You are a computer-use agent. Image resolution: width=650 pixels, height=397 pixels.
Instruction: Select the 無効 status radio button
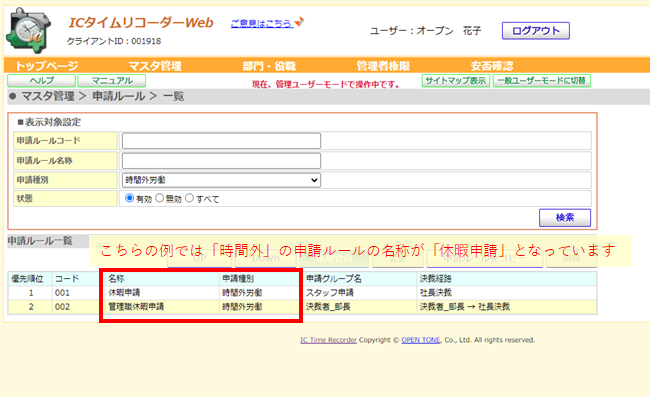pyautogui.click(x=159, y=198)
